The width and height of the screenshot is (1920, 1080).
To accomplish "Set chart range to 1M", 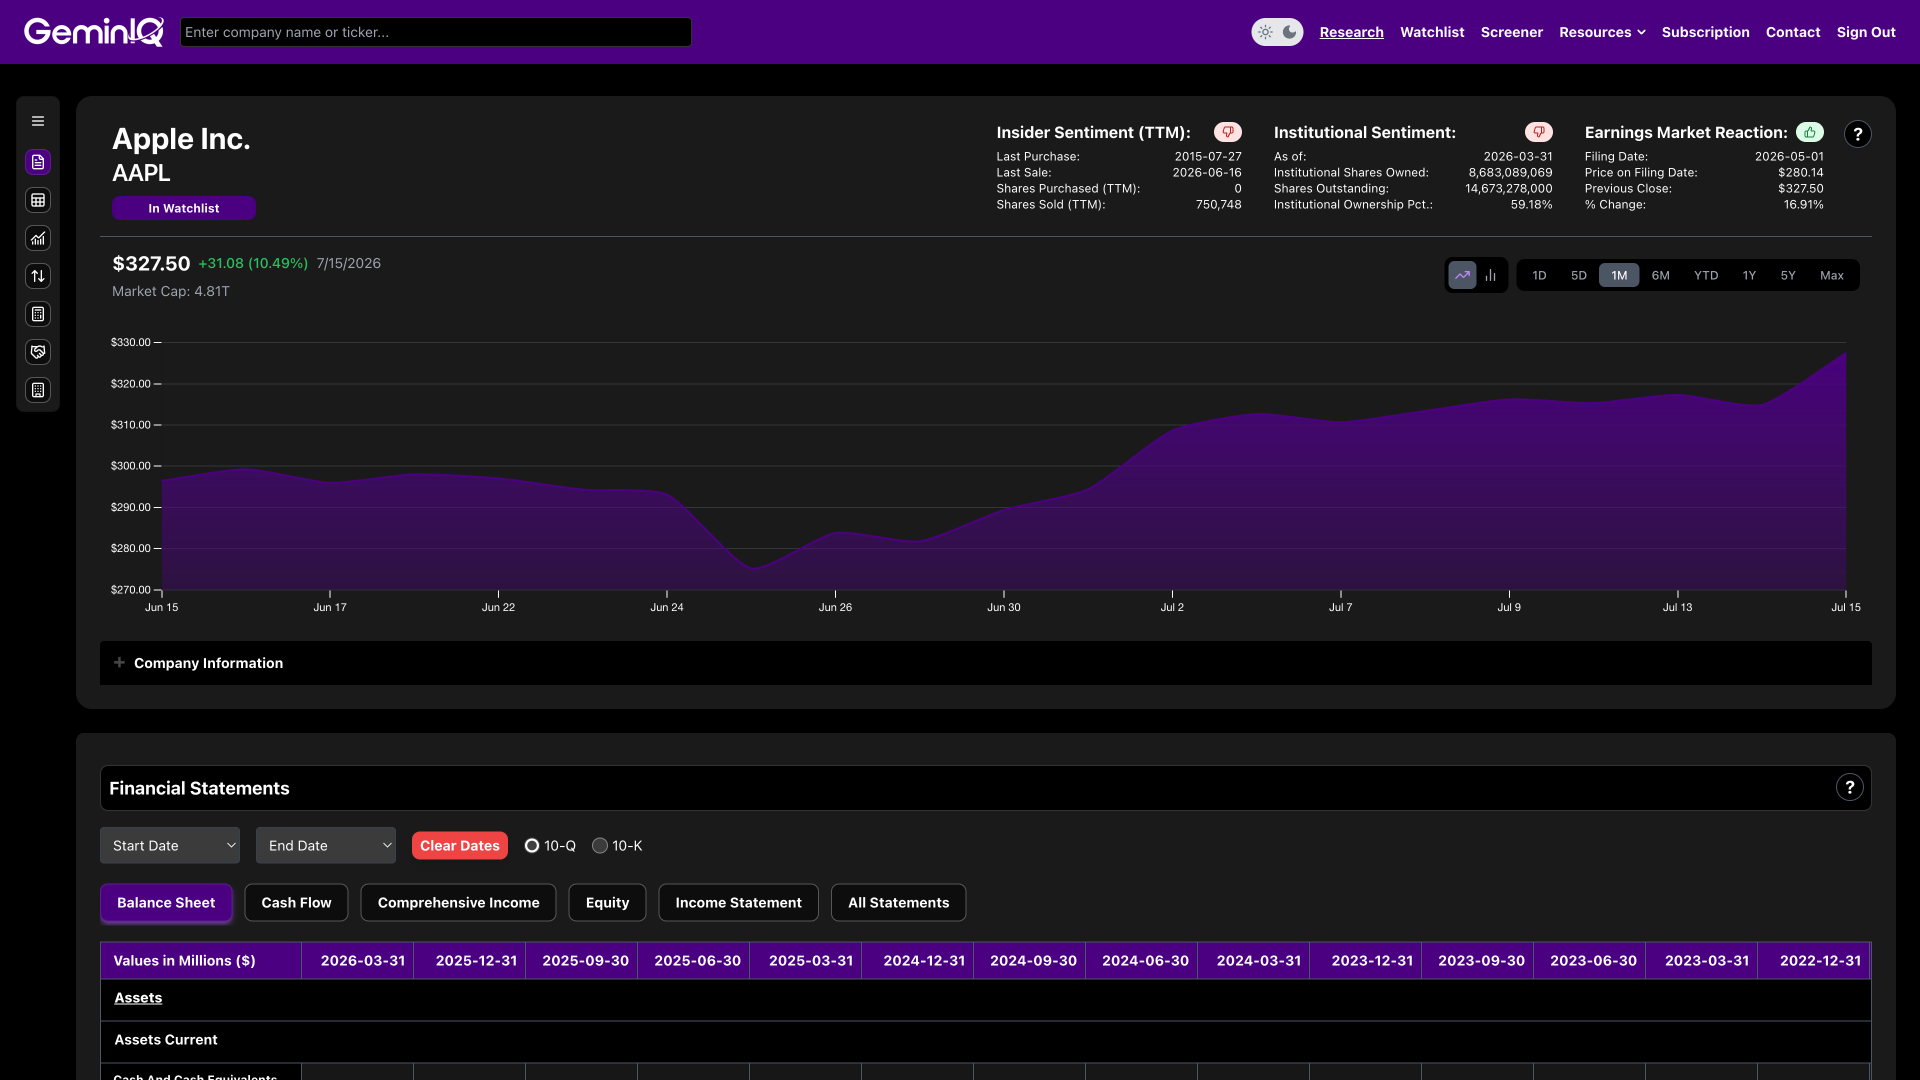I will coord(1619,275).
